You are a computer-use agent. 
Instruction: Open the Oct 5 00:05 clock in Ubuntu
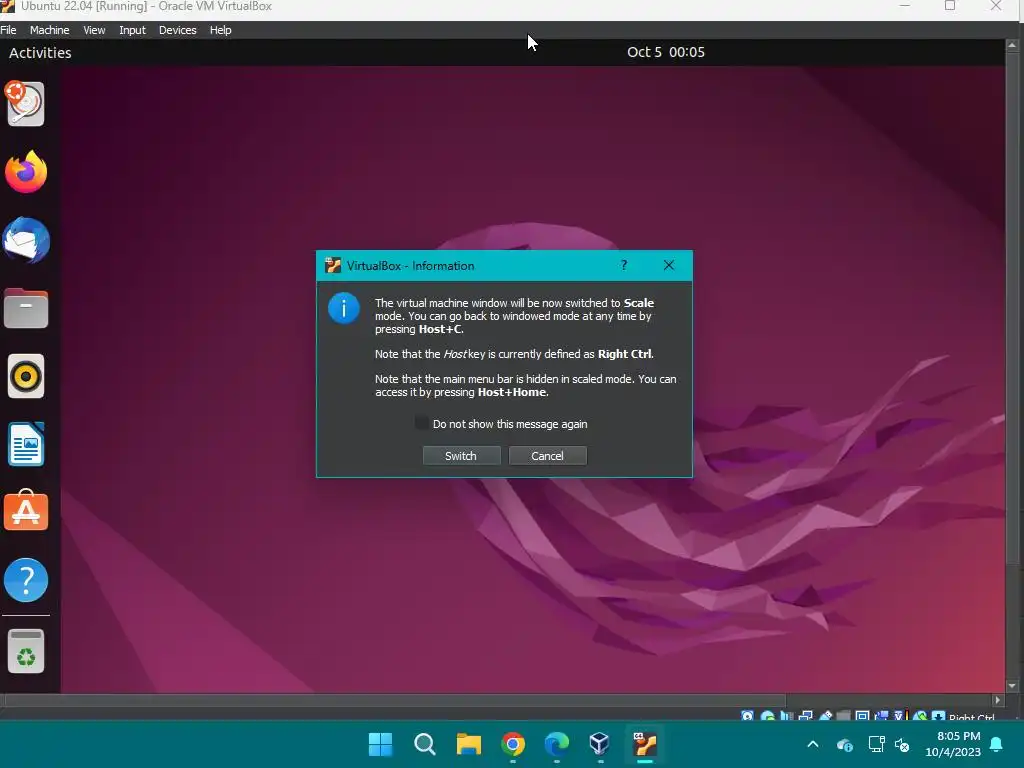click(x=665, y=52)
